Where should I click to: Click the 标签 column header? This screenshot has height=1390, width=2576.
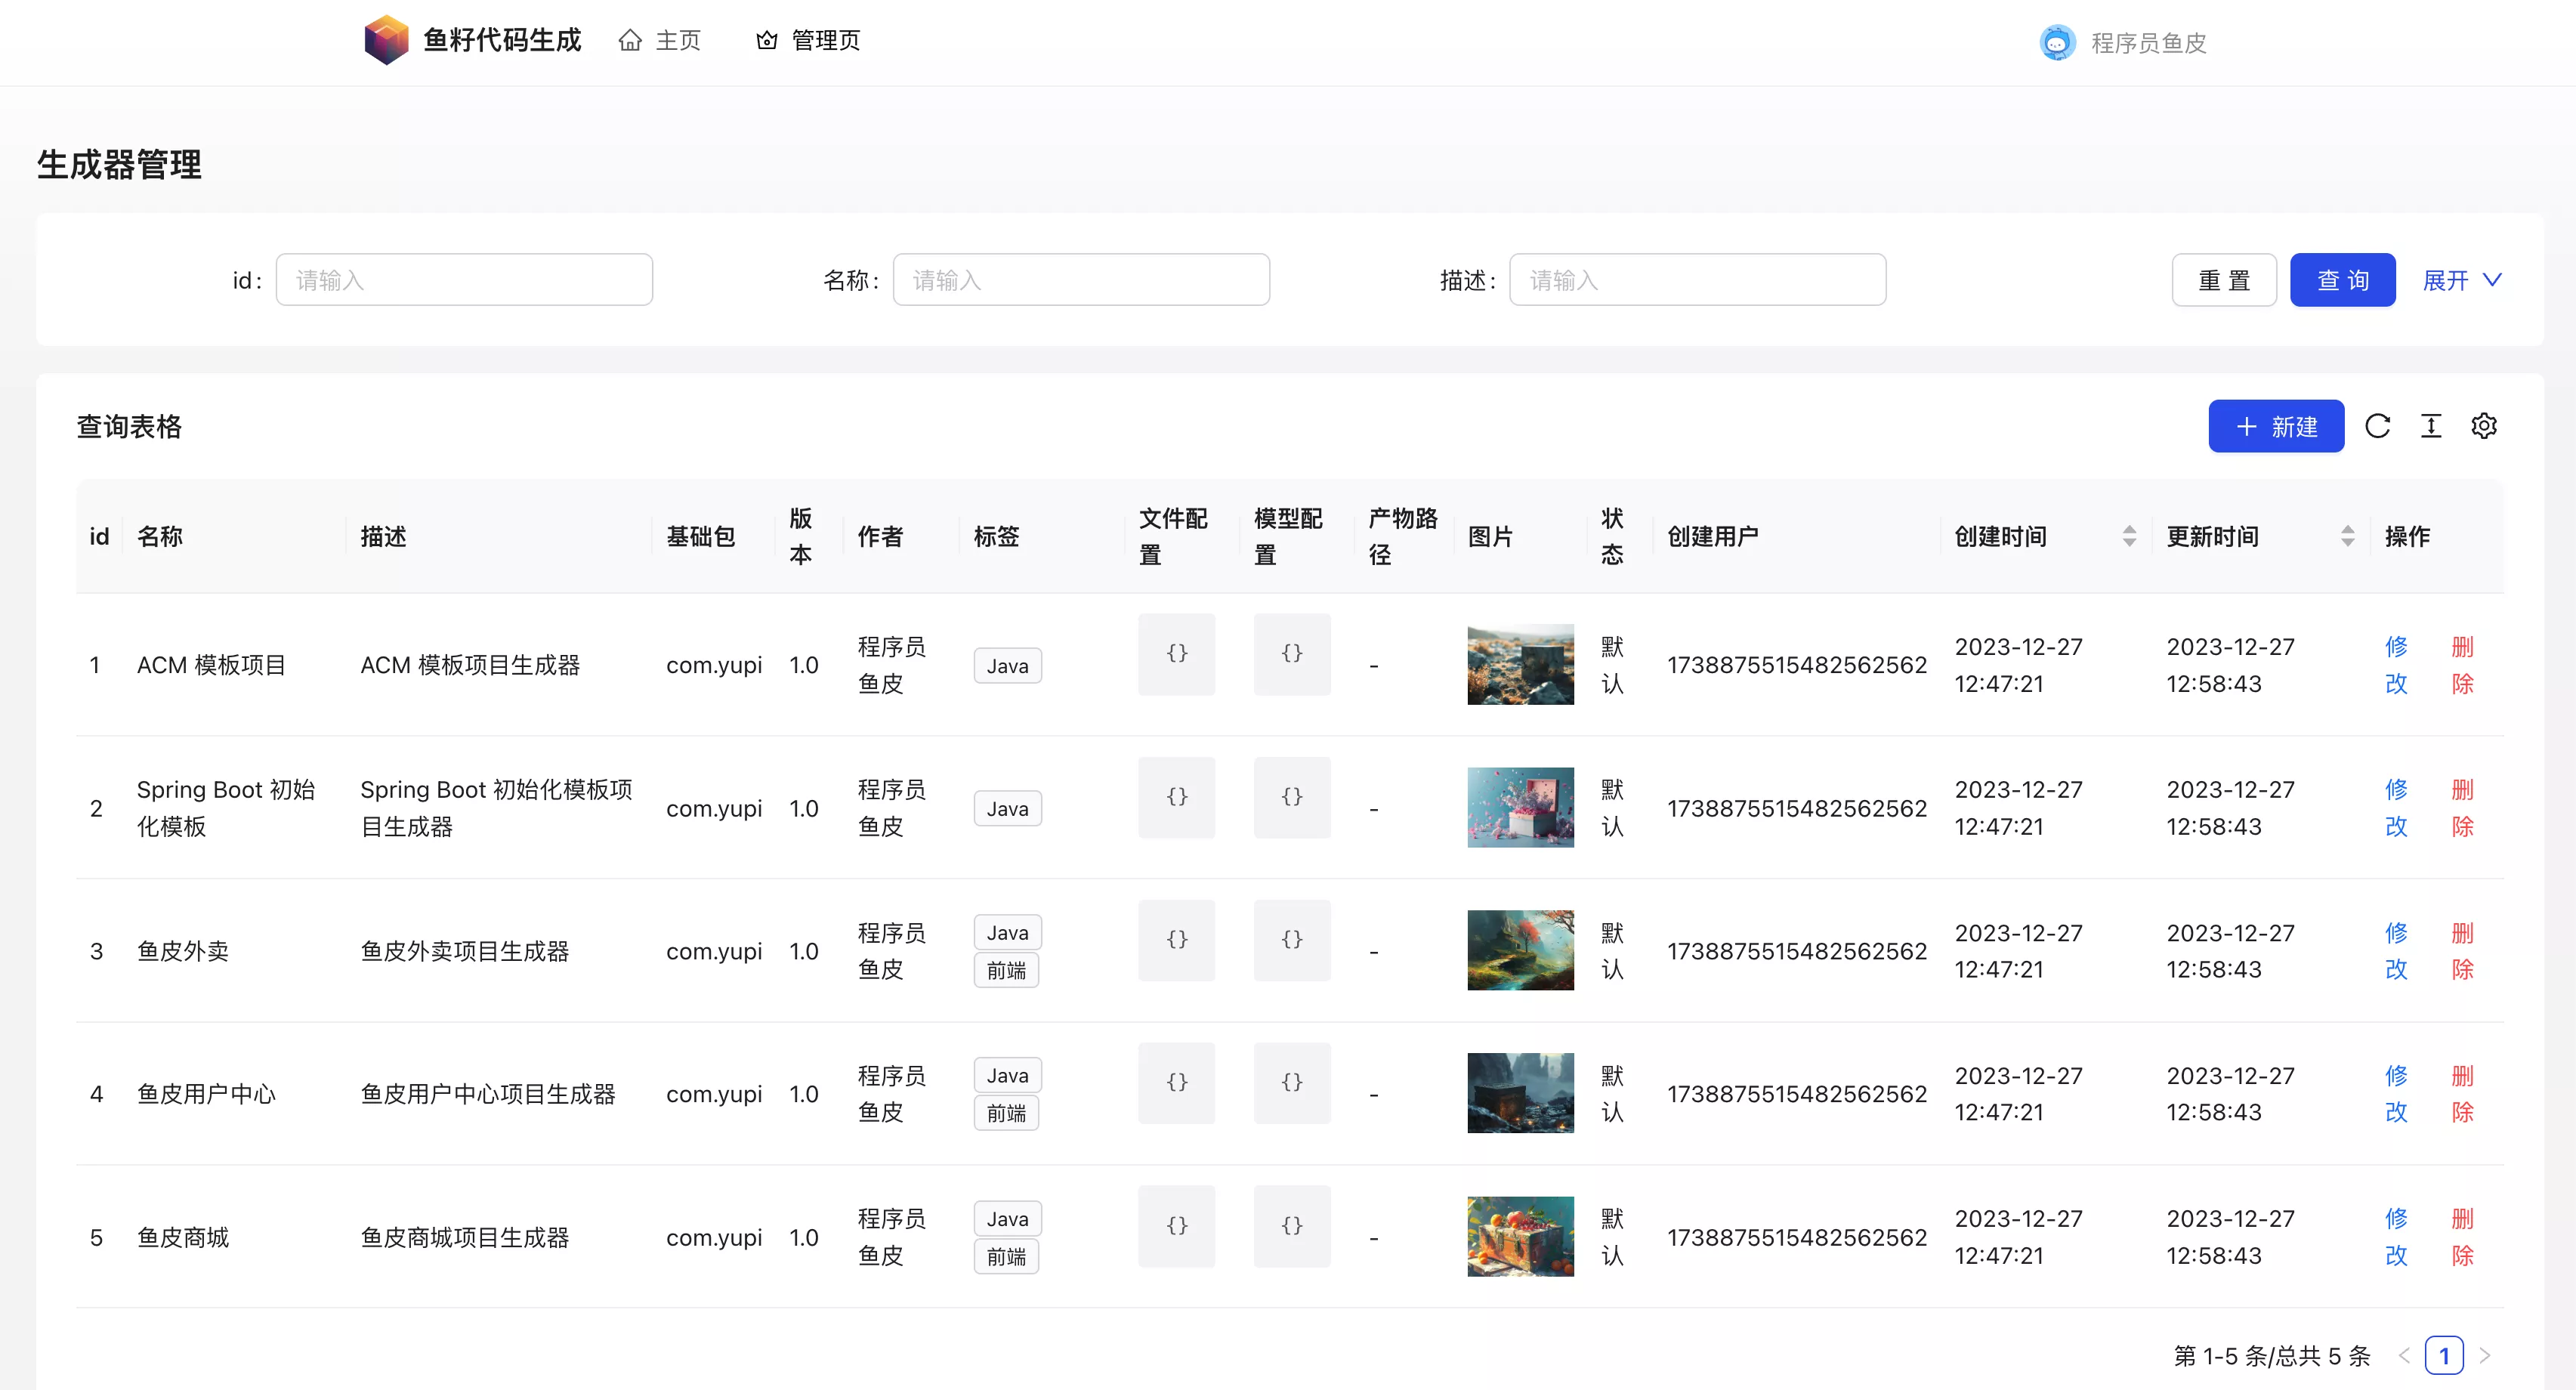pyautogui.click(x=996, y=537)
